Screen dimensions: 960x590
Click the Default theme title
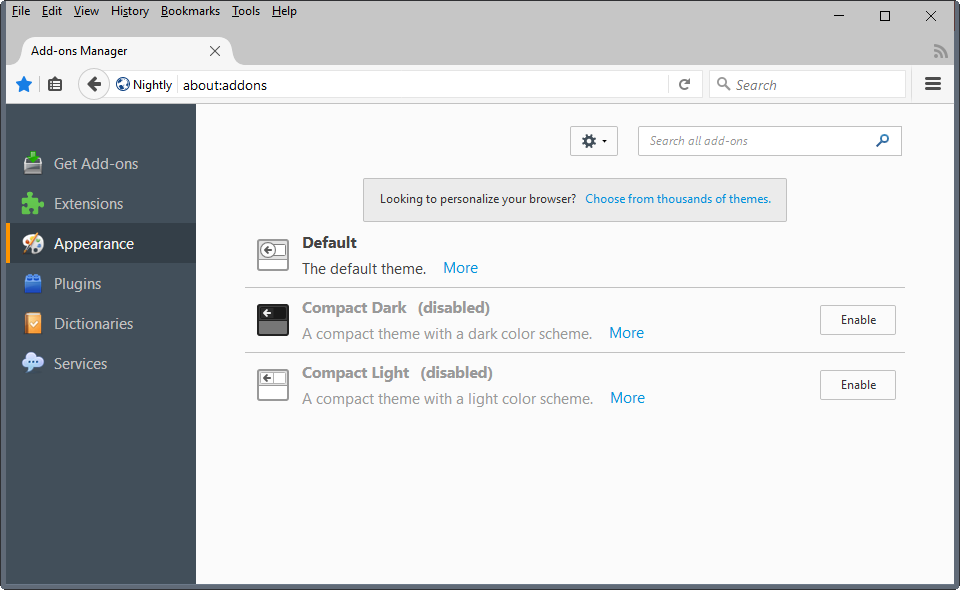(x=329, y=242)
